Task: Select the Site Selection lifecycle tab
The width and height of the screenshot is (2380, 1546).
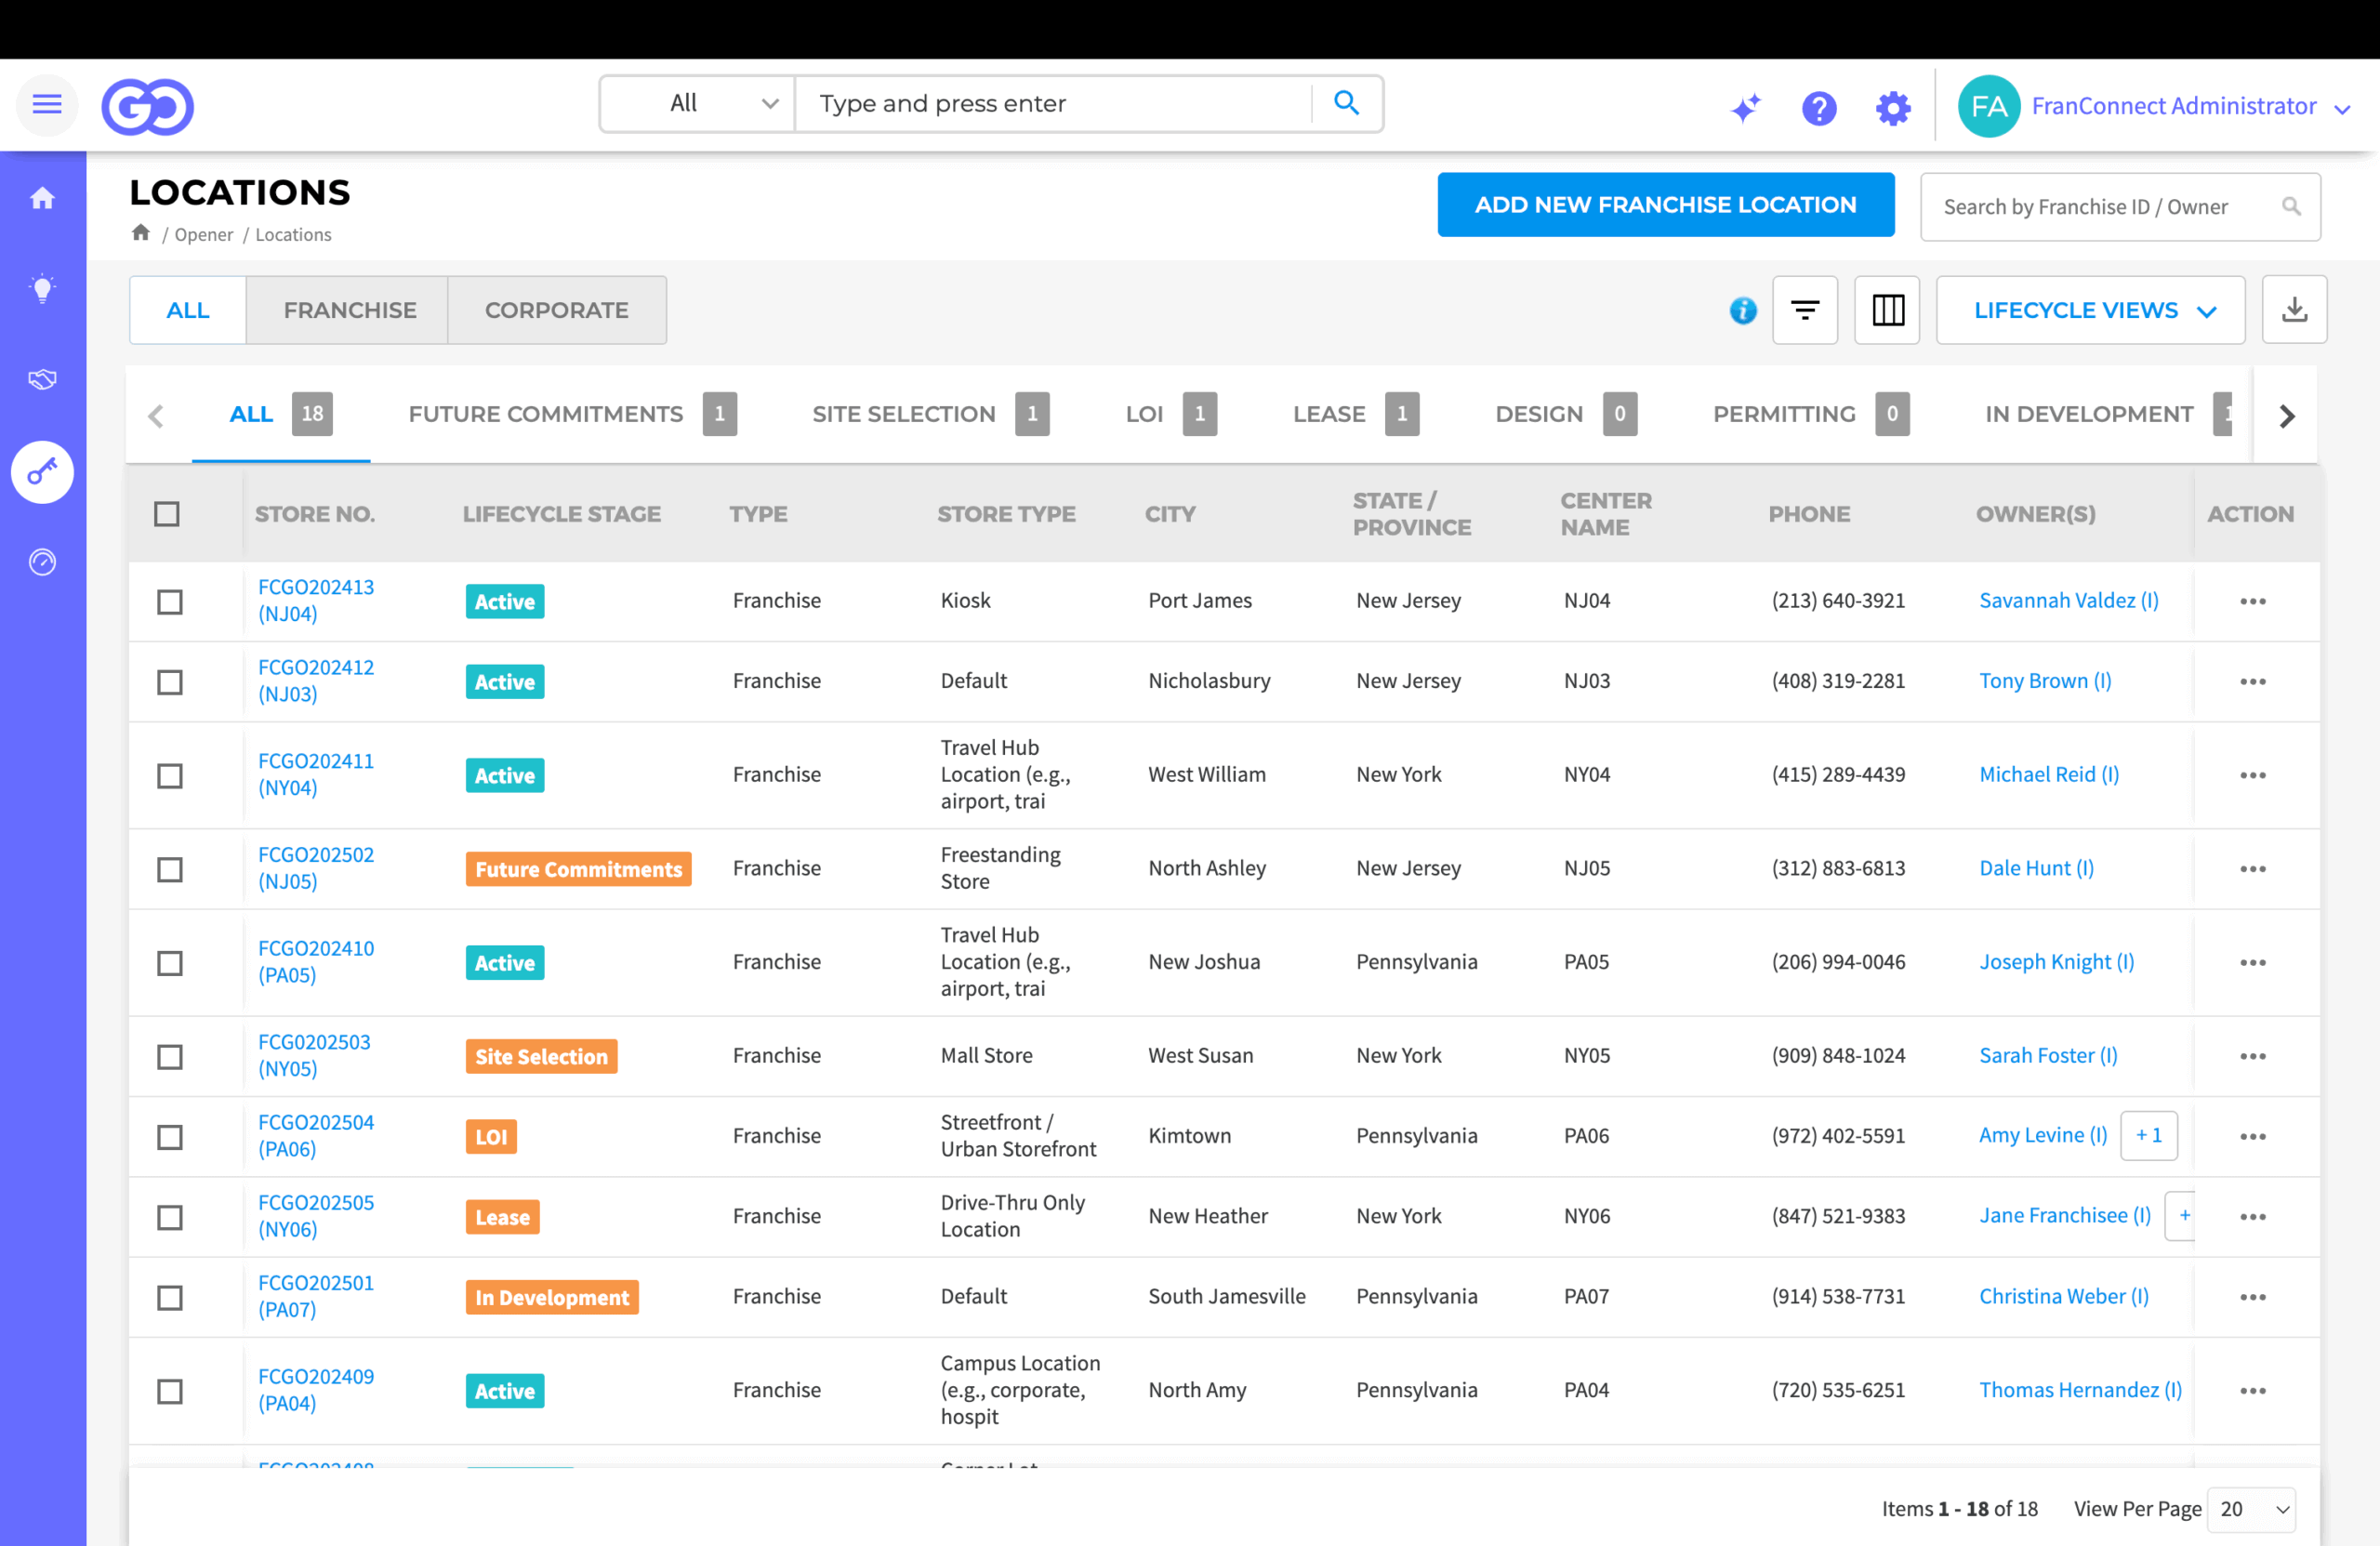Action: tap(930, 414)
